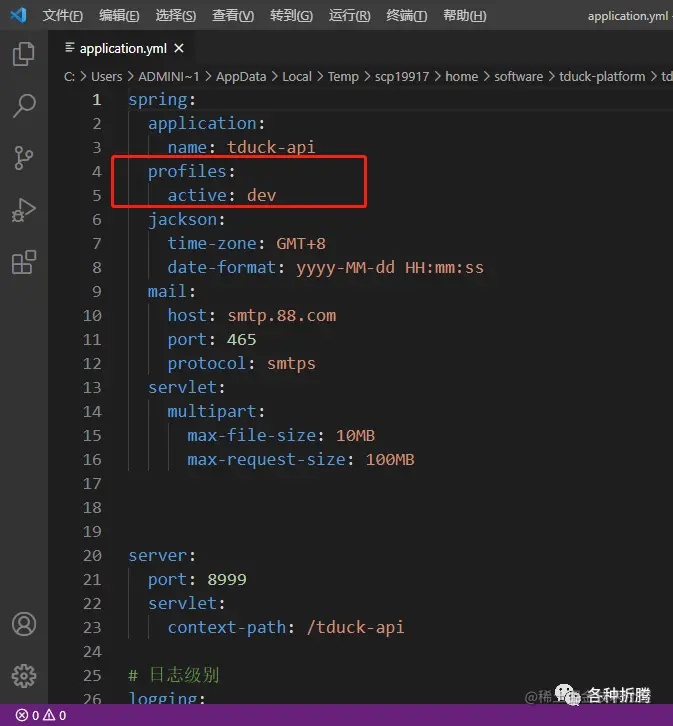Screen dimensions: 673x726
Task: Click the '/tduck-api' context-path value
Action: tap(355, 627)
